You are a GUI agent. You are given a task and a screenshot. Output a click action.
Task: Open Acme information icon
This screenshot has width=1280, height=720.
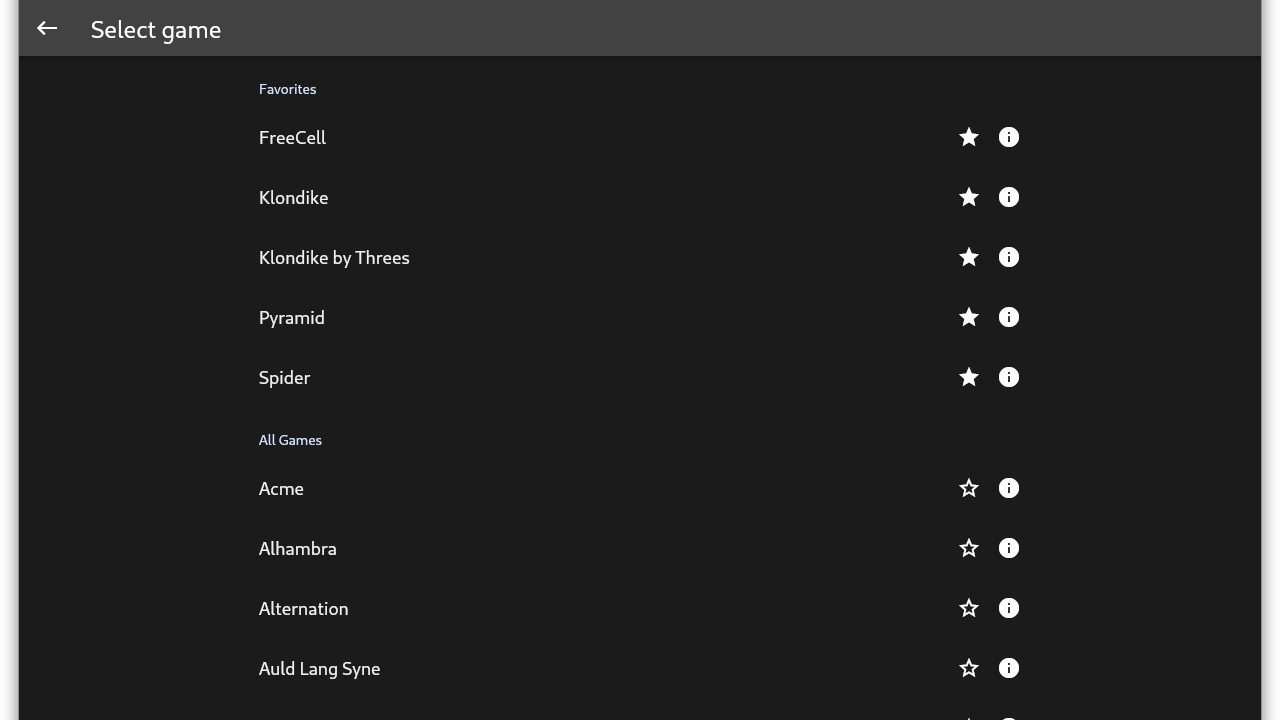(1008, 488)
